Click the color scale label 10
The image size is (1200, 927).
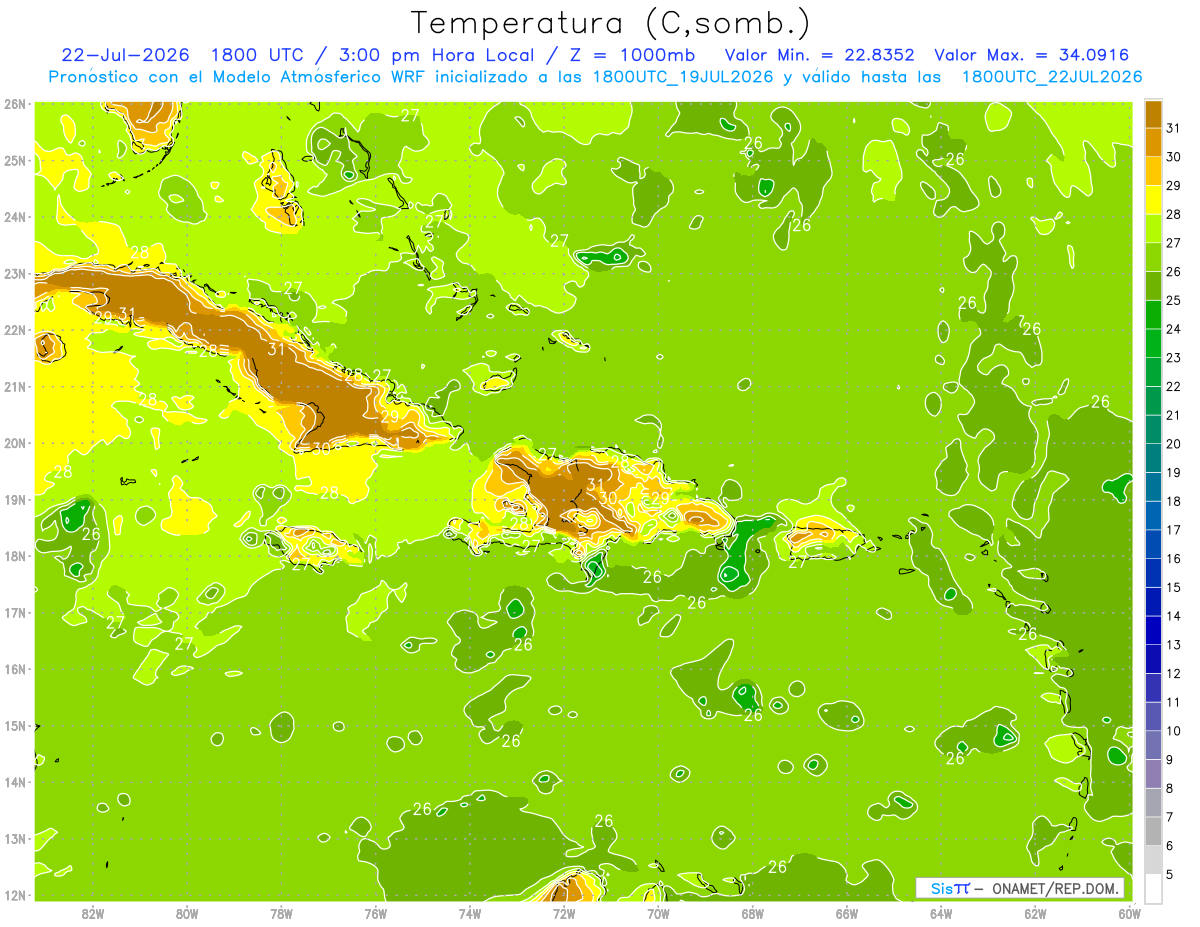[x=1172, y=730]
